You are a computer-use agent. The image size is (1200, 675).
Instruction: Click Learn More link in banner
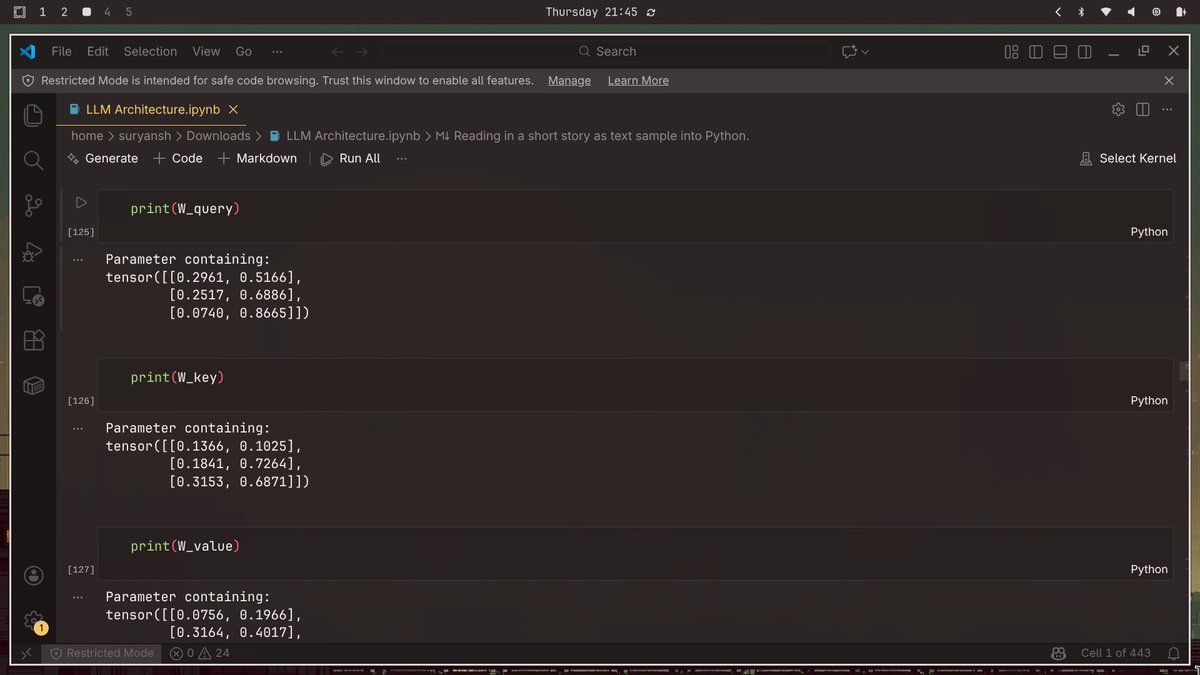(x=638, y=80)
